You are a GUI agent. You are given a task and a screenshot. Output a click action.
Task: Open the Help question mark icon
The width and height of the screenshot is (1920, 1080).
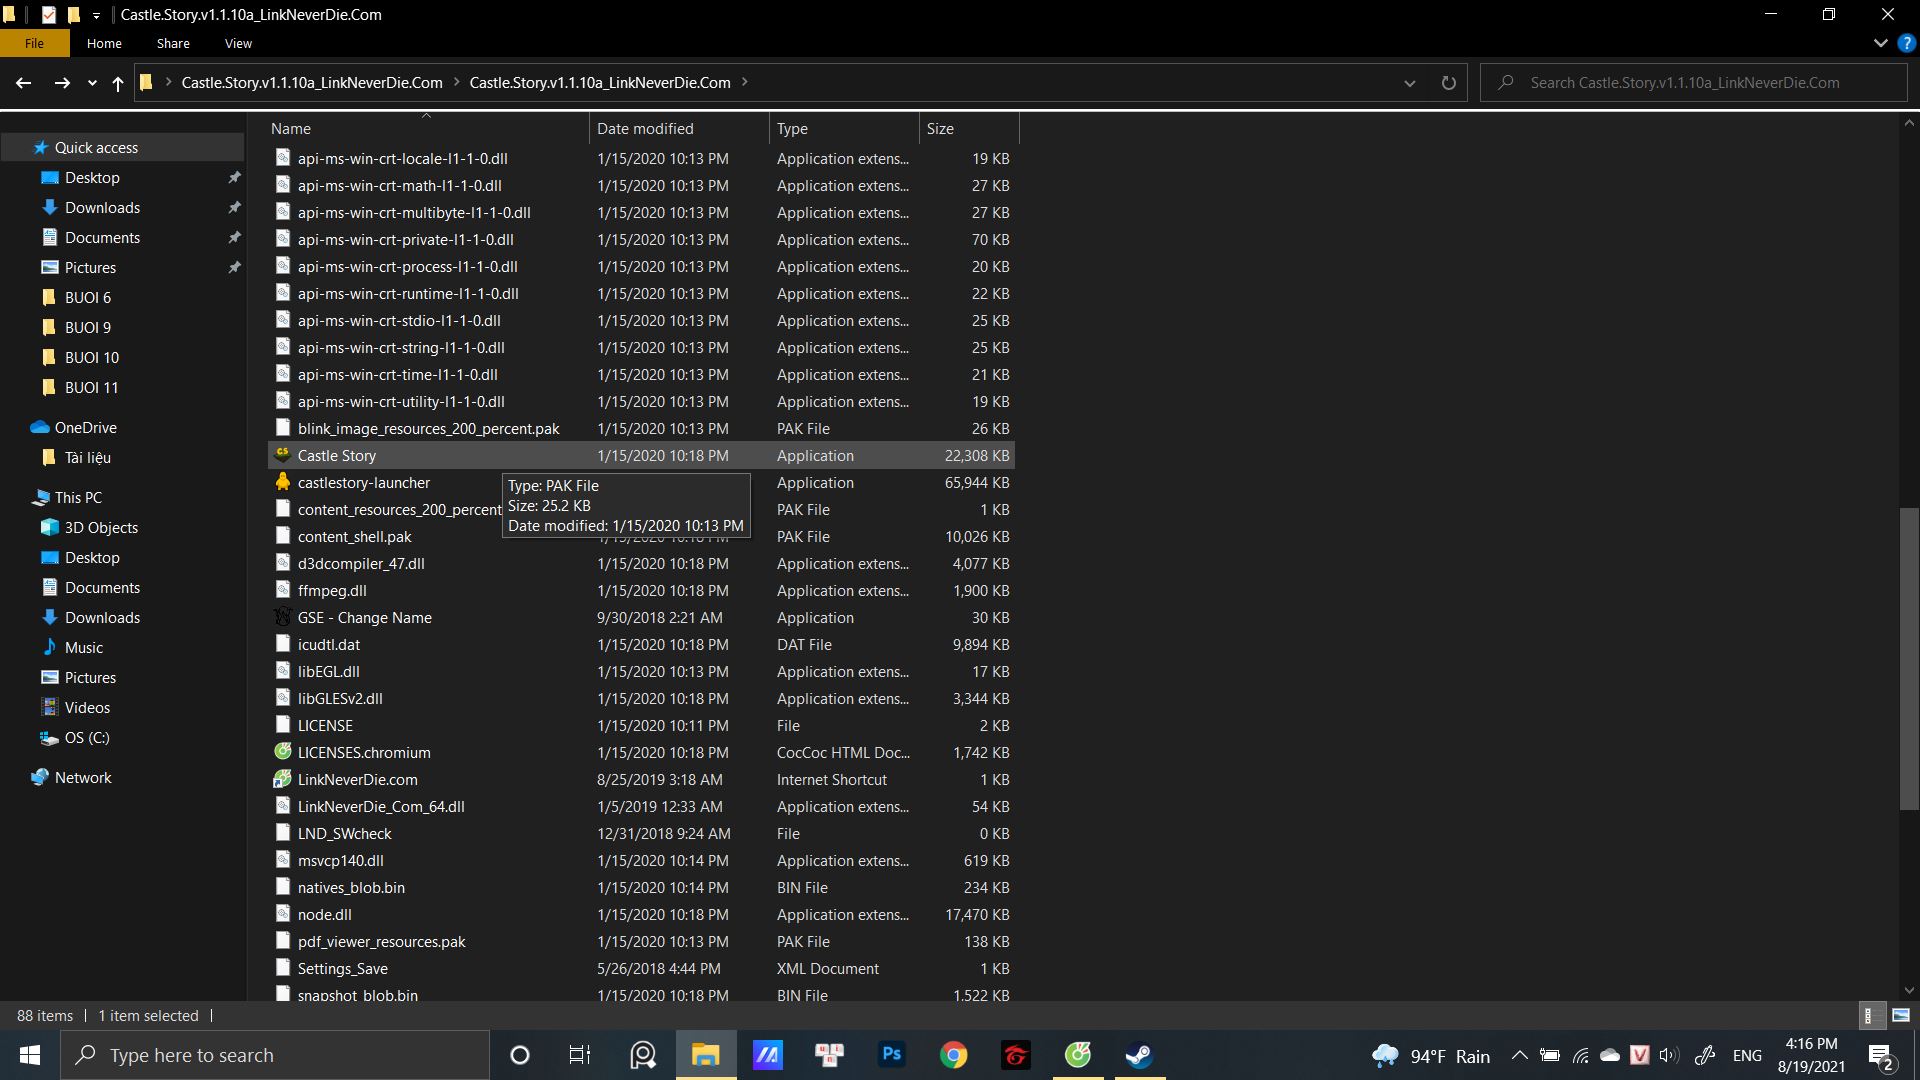pos(1907,43)
